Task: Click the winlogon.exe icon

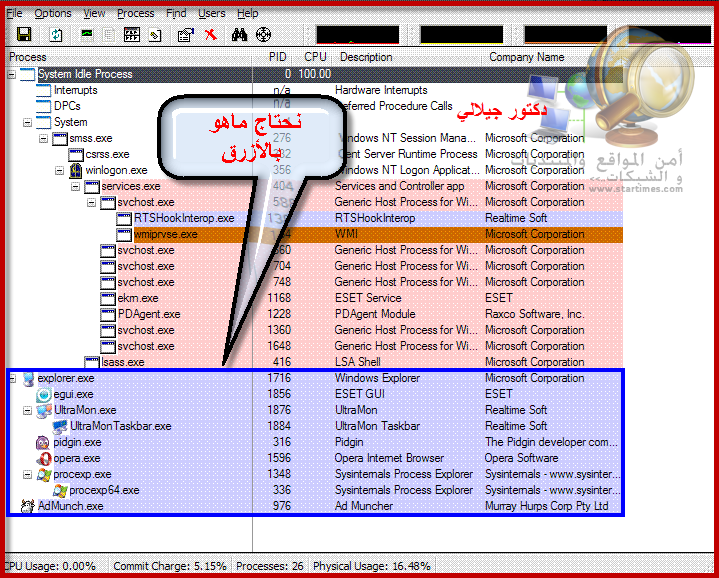Action: pos(75,171)
